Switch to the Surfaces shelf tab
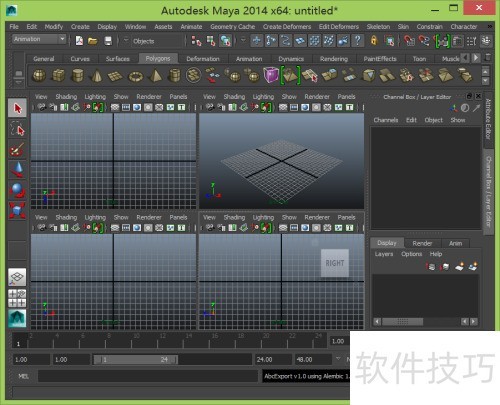500x405 pixels. pyautogui.click(x=117, y=59)
